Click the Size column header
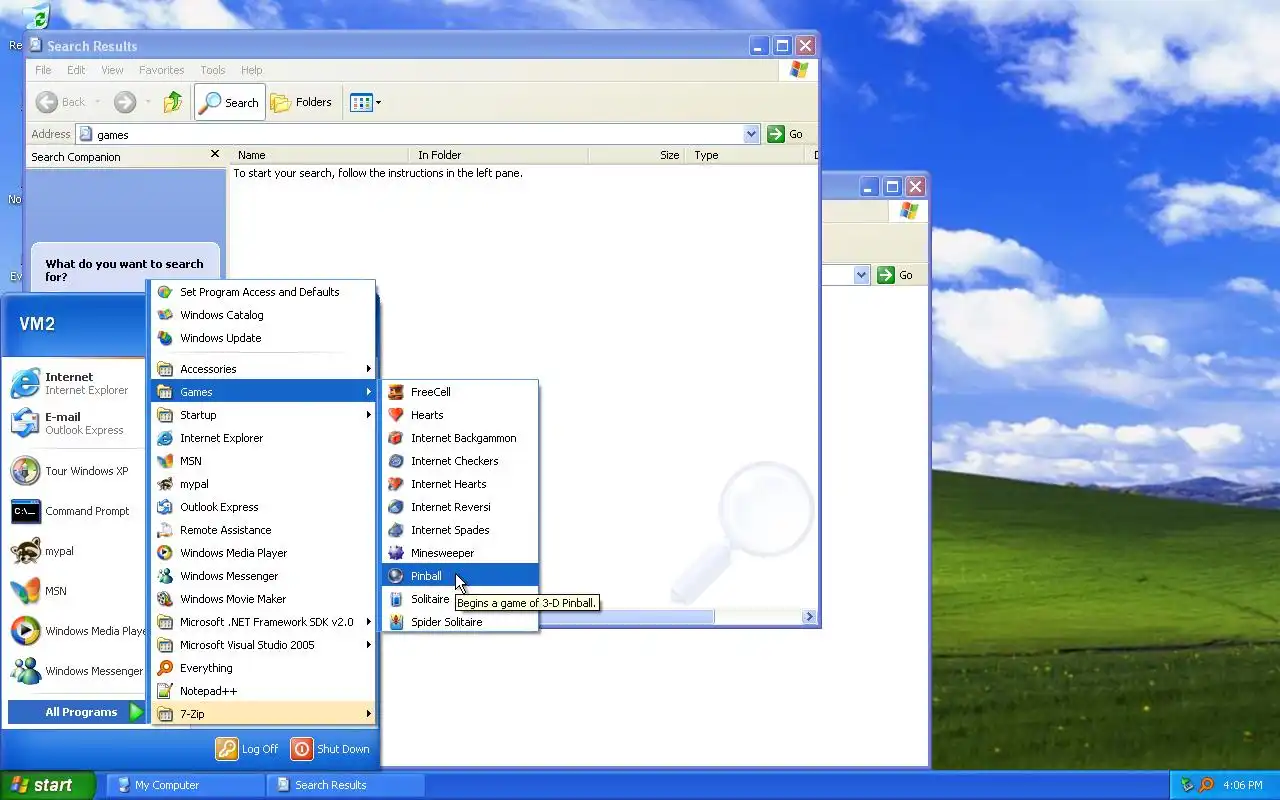The image size is (1280, 800). click(x=637, y=155)
